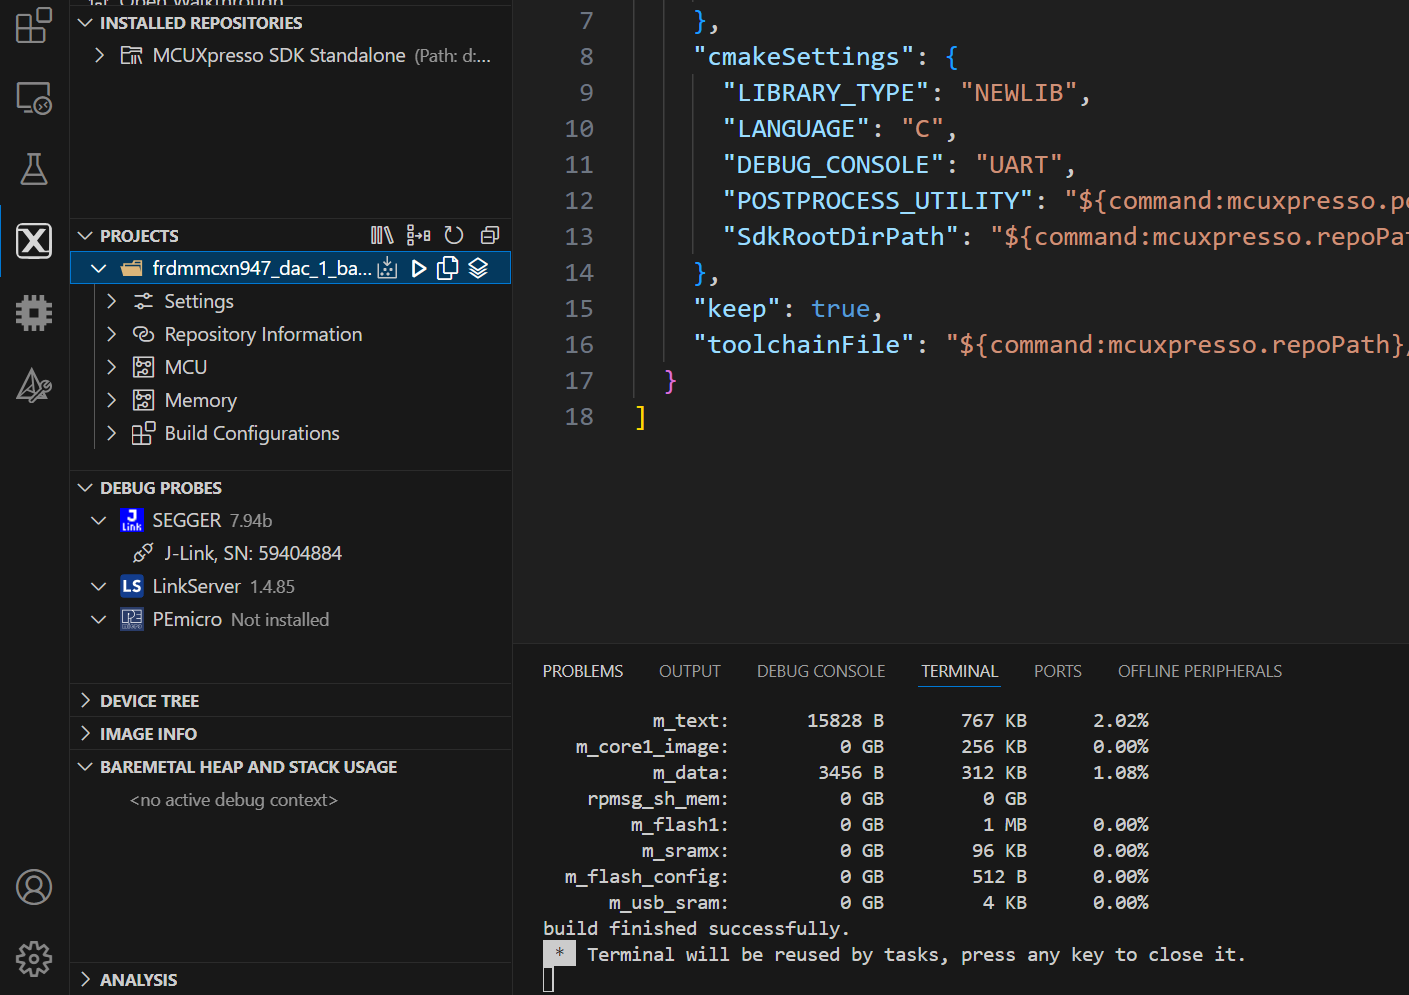The width and height of the screenshot is (1409, 995).
Task: Open the Remote Explorer icon
Action: click(x=34, y=98)
